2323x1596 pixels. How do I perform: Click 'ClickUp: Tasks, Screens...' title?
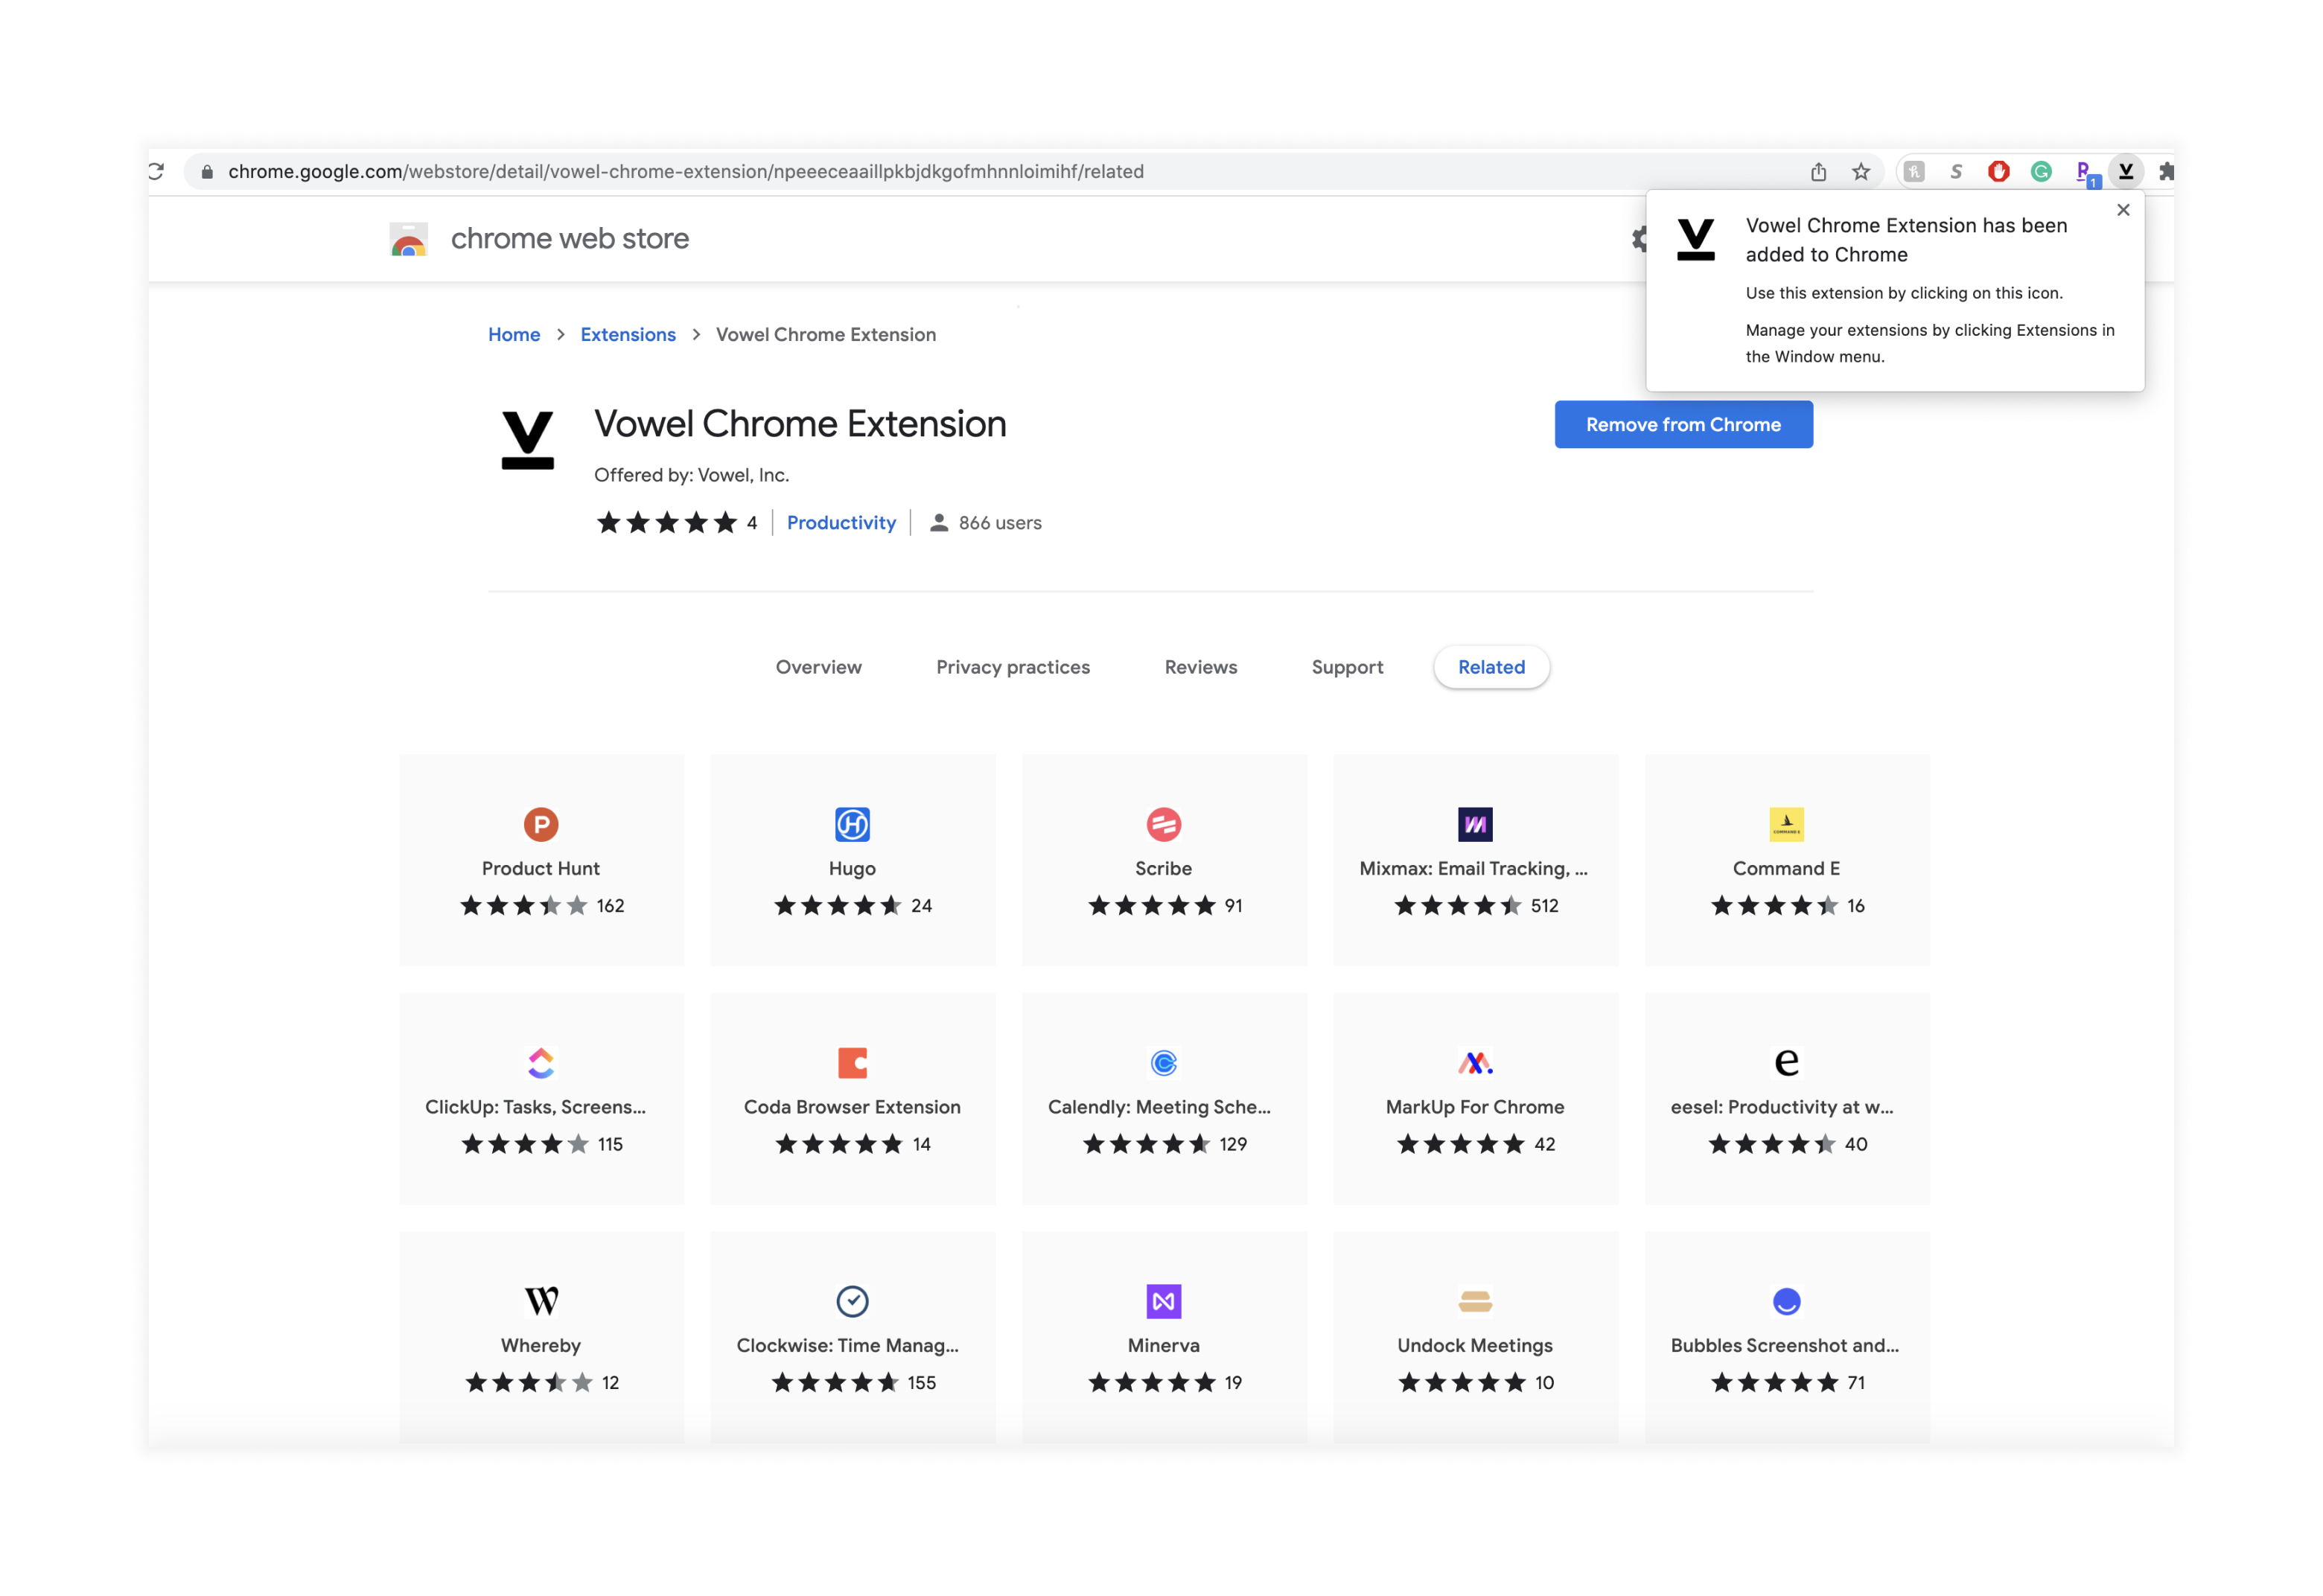[x=535, y=1107]
